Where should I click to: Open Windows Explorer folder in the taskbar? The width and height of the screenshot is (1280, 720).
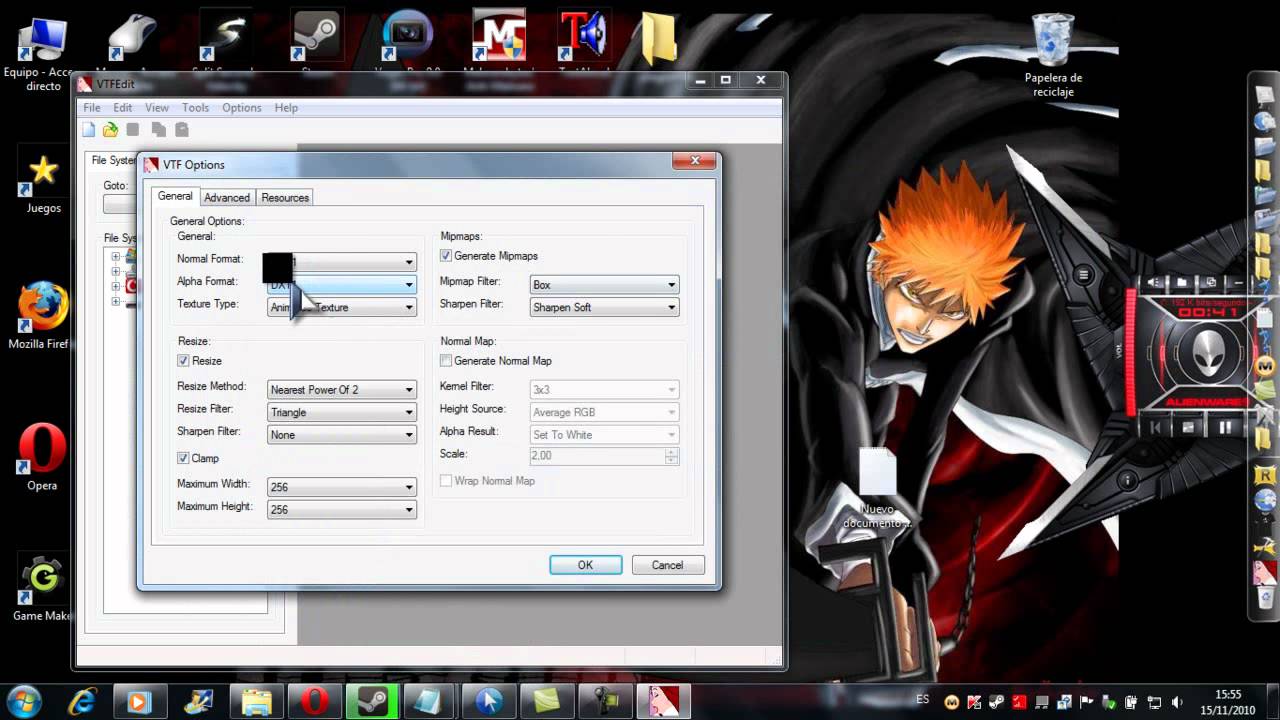pos(256,701)
